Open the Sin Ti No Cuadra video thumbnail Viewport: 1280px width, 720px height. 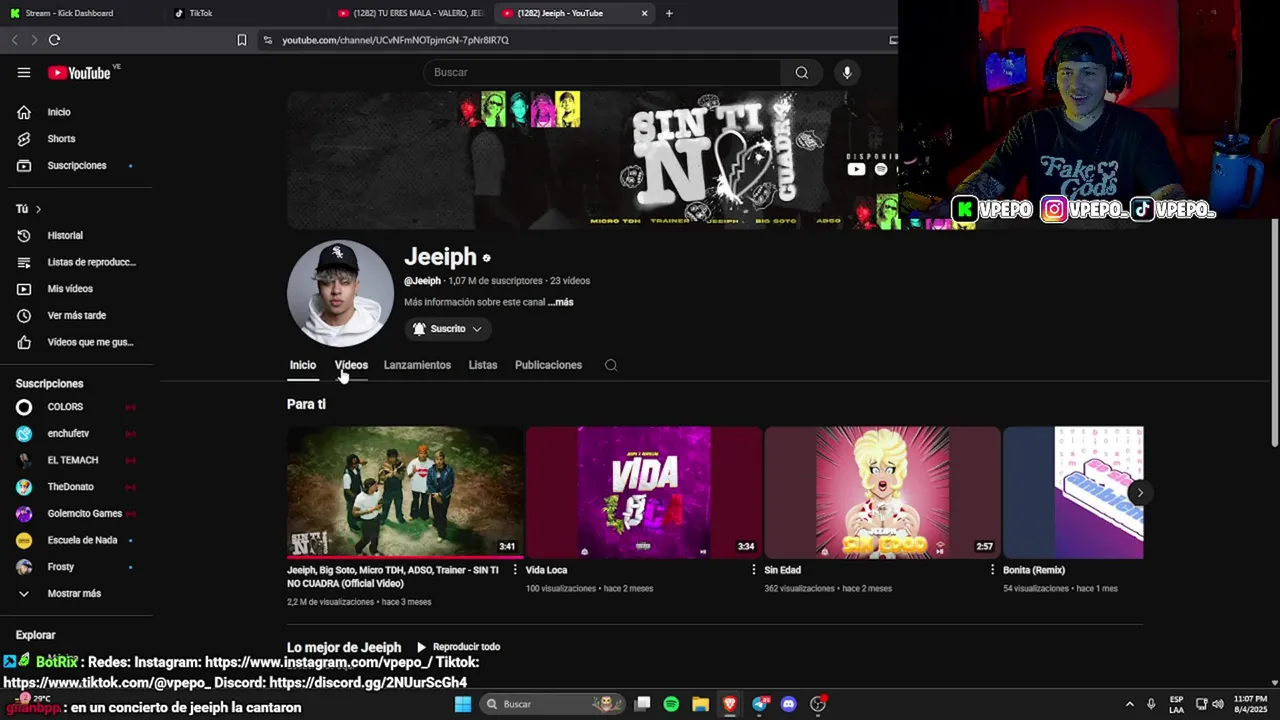point(405,492)
